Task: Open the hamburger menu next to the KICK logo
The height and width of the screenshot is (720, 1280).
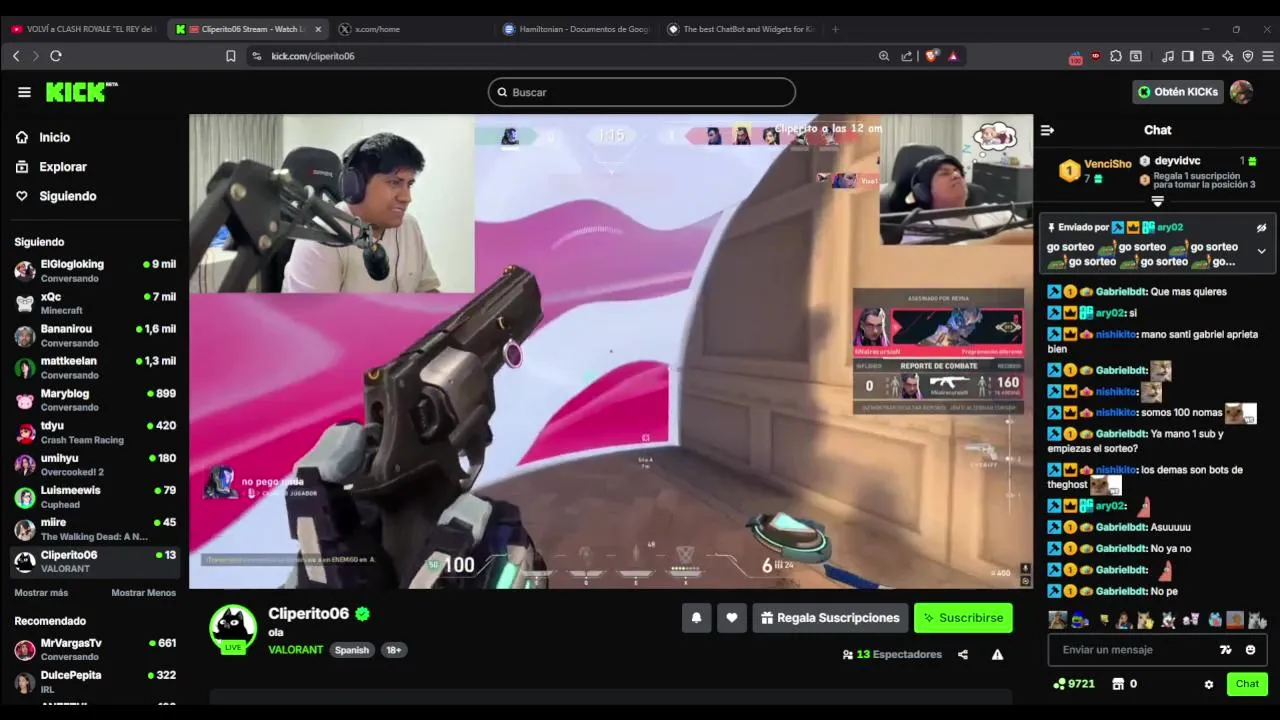Action: 24,92
